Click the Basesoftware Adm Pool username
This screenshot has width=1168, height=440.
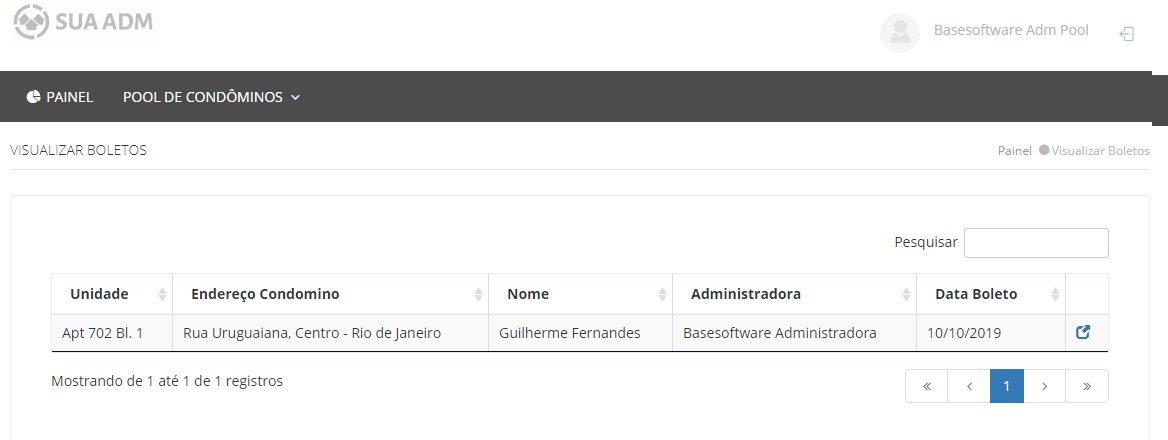(x=1011, y=30)
